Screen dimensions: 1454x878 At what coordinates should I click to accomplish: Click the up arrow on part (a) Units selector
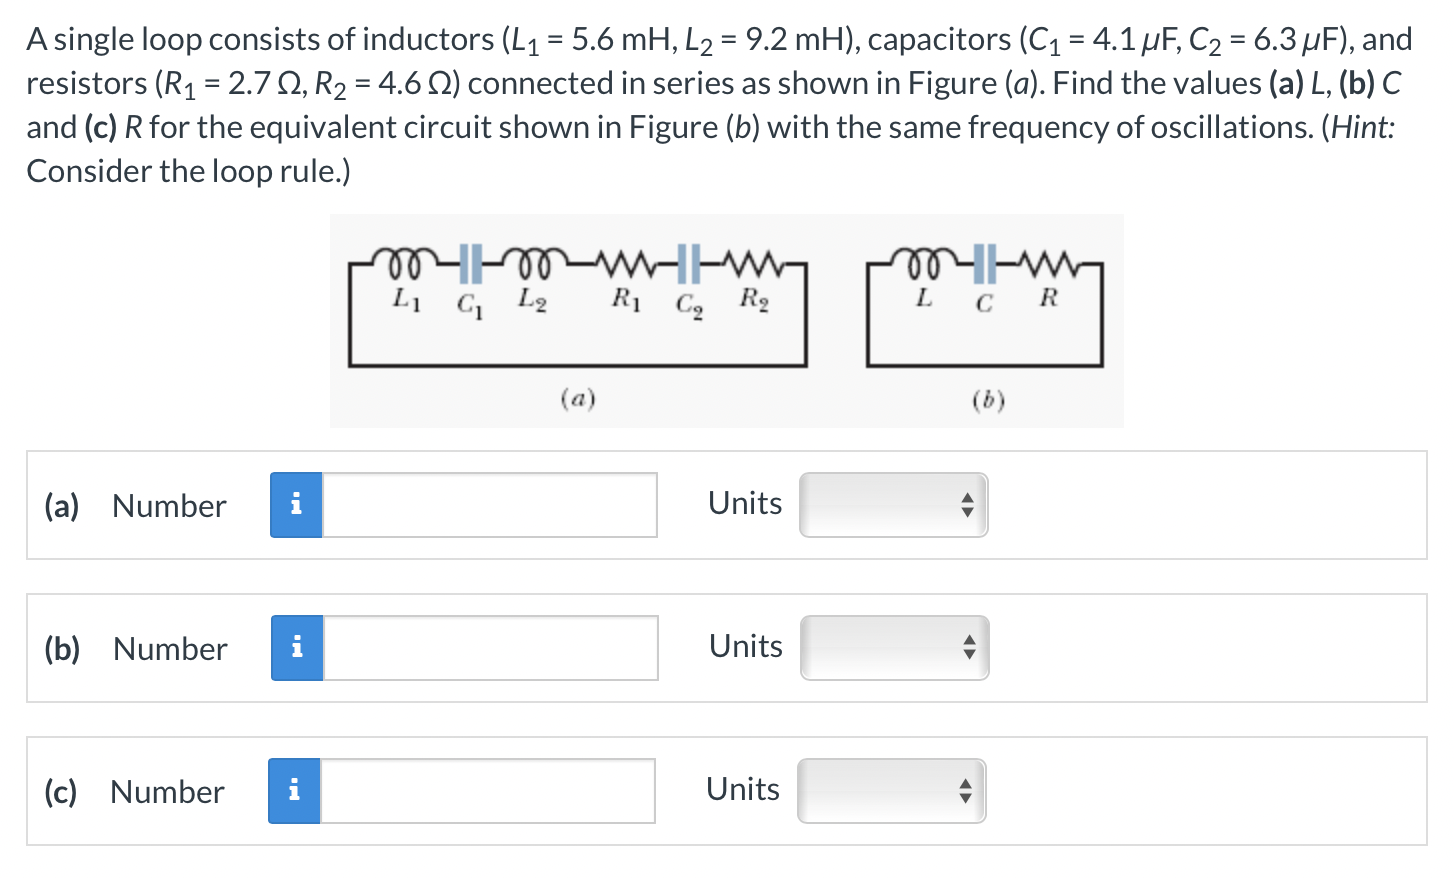coord(967,499)
